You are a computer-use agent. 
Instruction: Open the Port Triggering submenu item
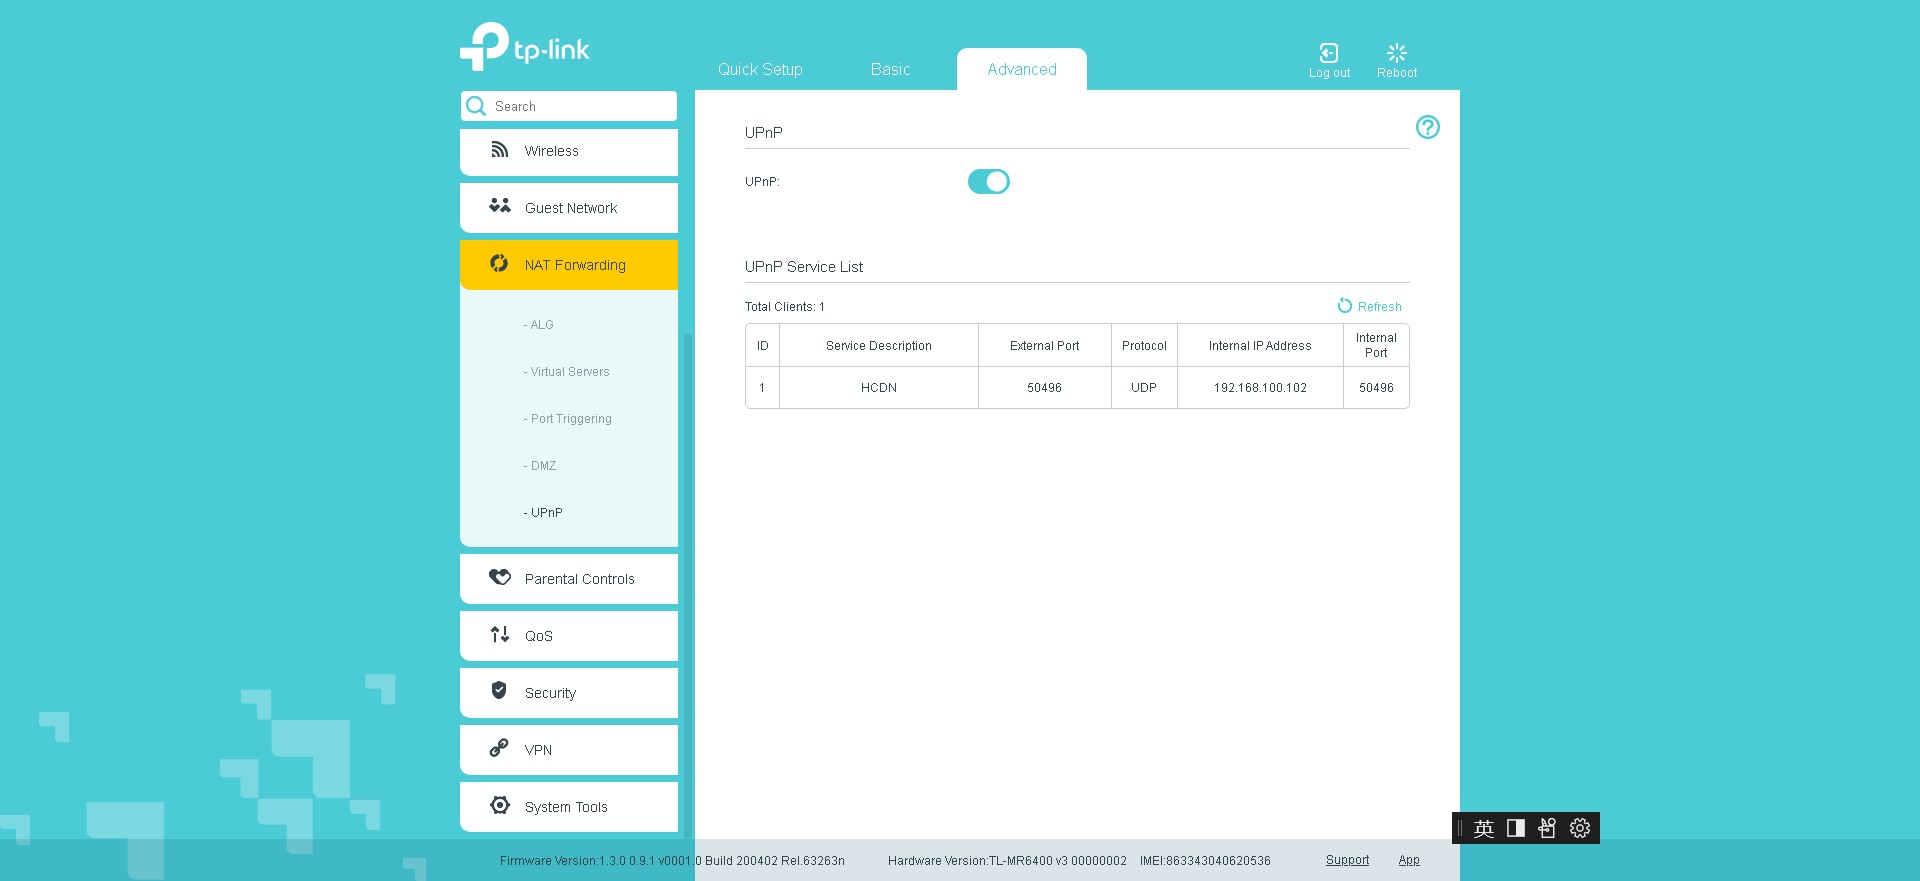[568, 419]
